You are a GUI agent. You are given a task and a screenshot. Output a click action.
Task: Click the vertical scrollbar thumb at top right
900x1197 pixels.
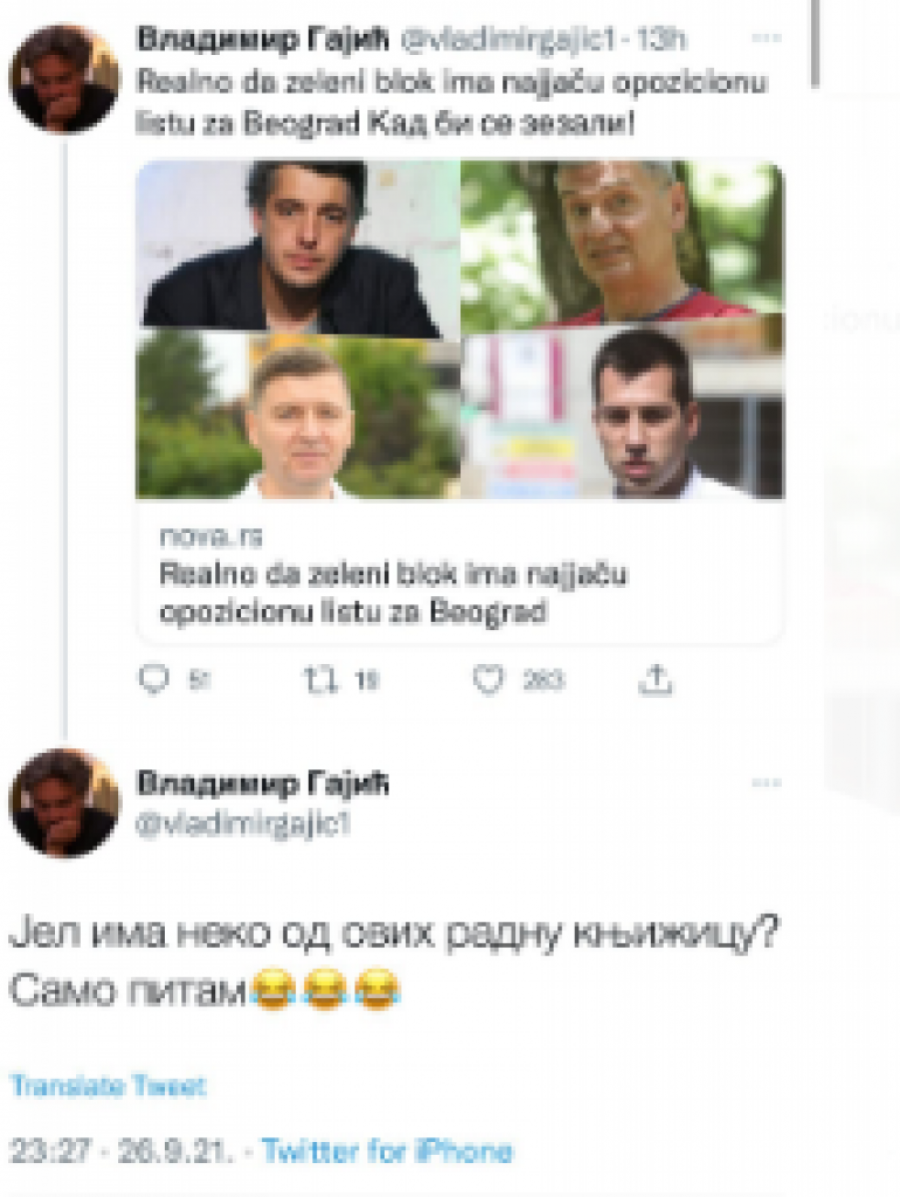tap(815, 43)
